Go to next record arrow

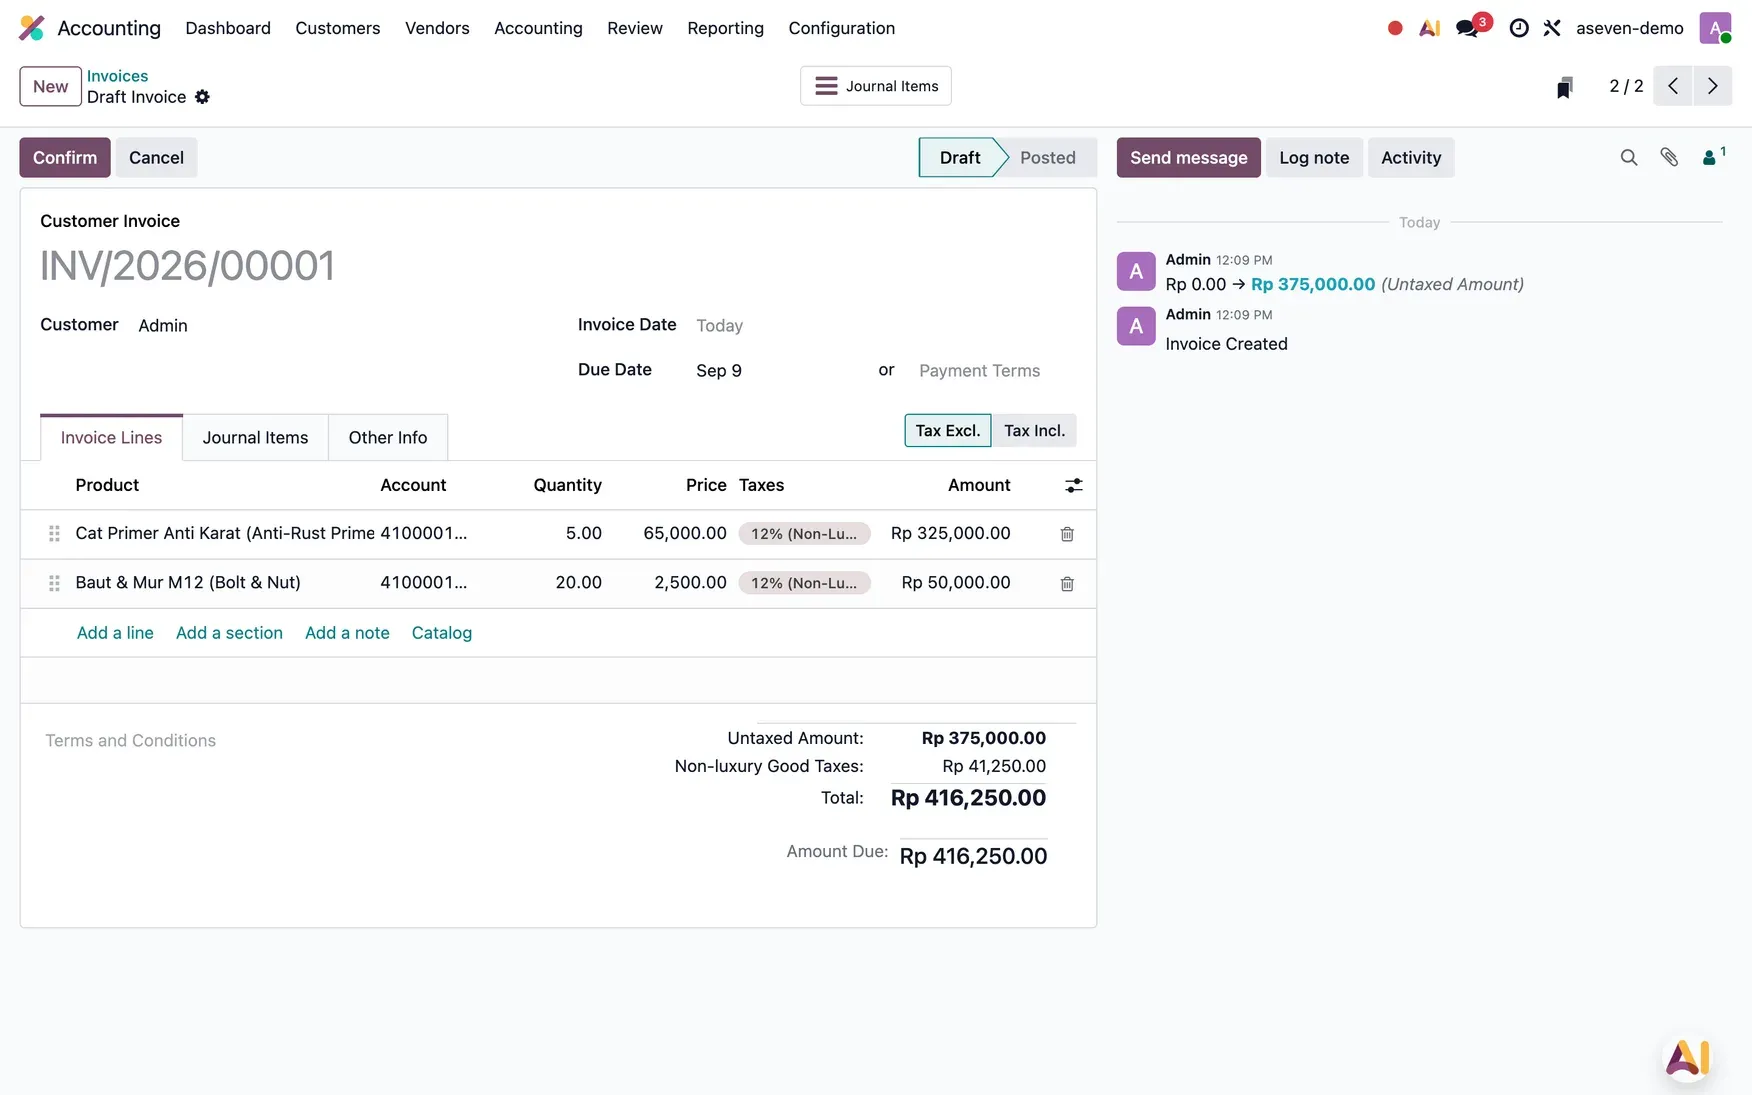point(1713,86)
